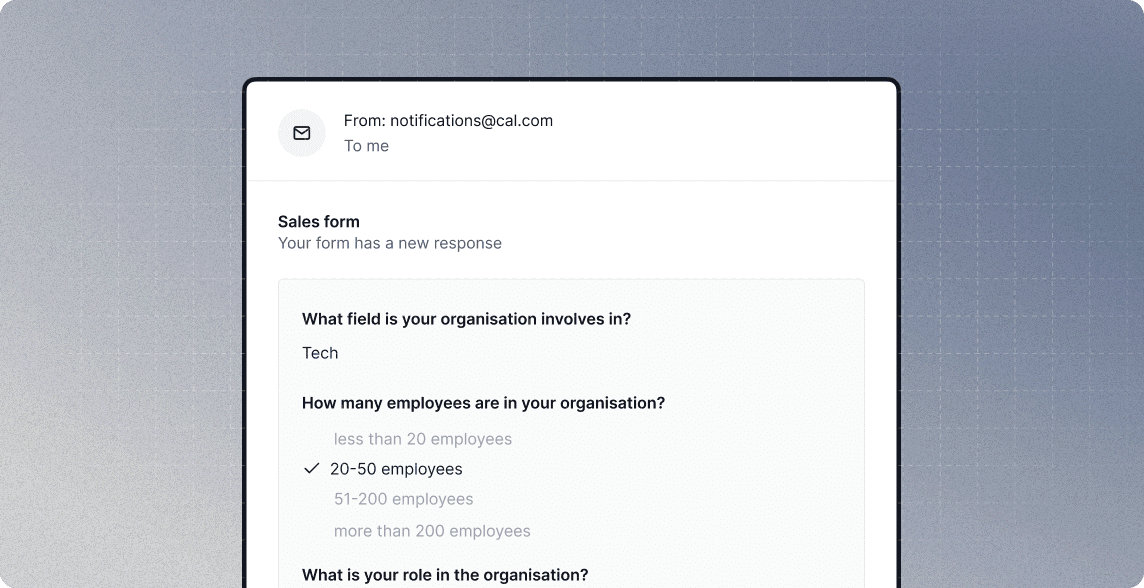Click the Sales form title
The height and width of the screenshot is (588, 1144).
tap(319, 222)
